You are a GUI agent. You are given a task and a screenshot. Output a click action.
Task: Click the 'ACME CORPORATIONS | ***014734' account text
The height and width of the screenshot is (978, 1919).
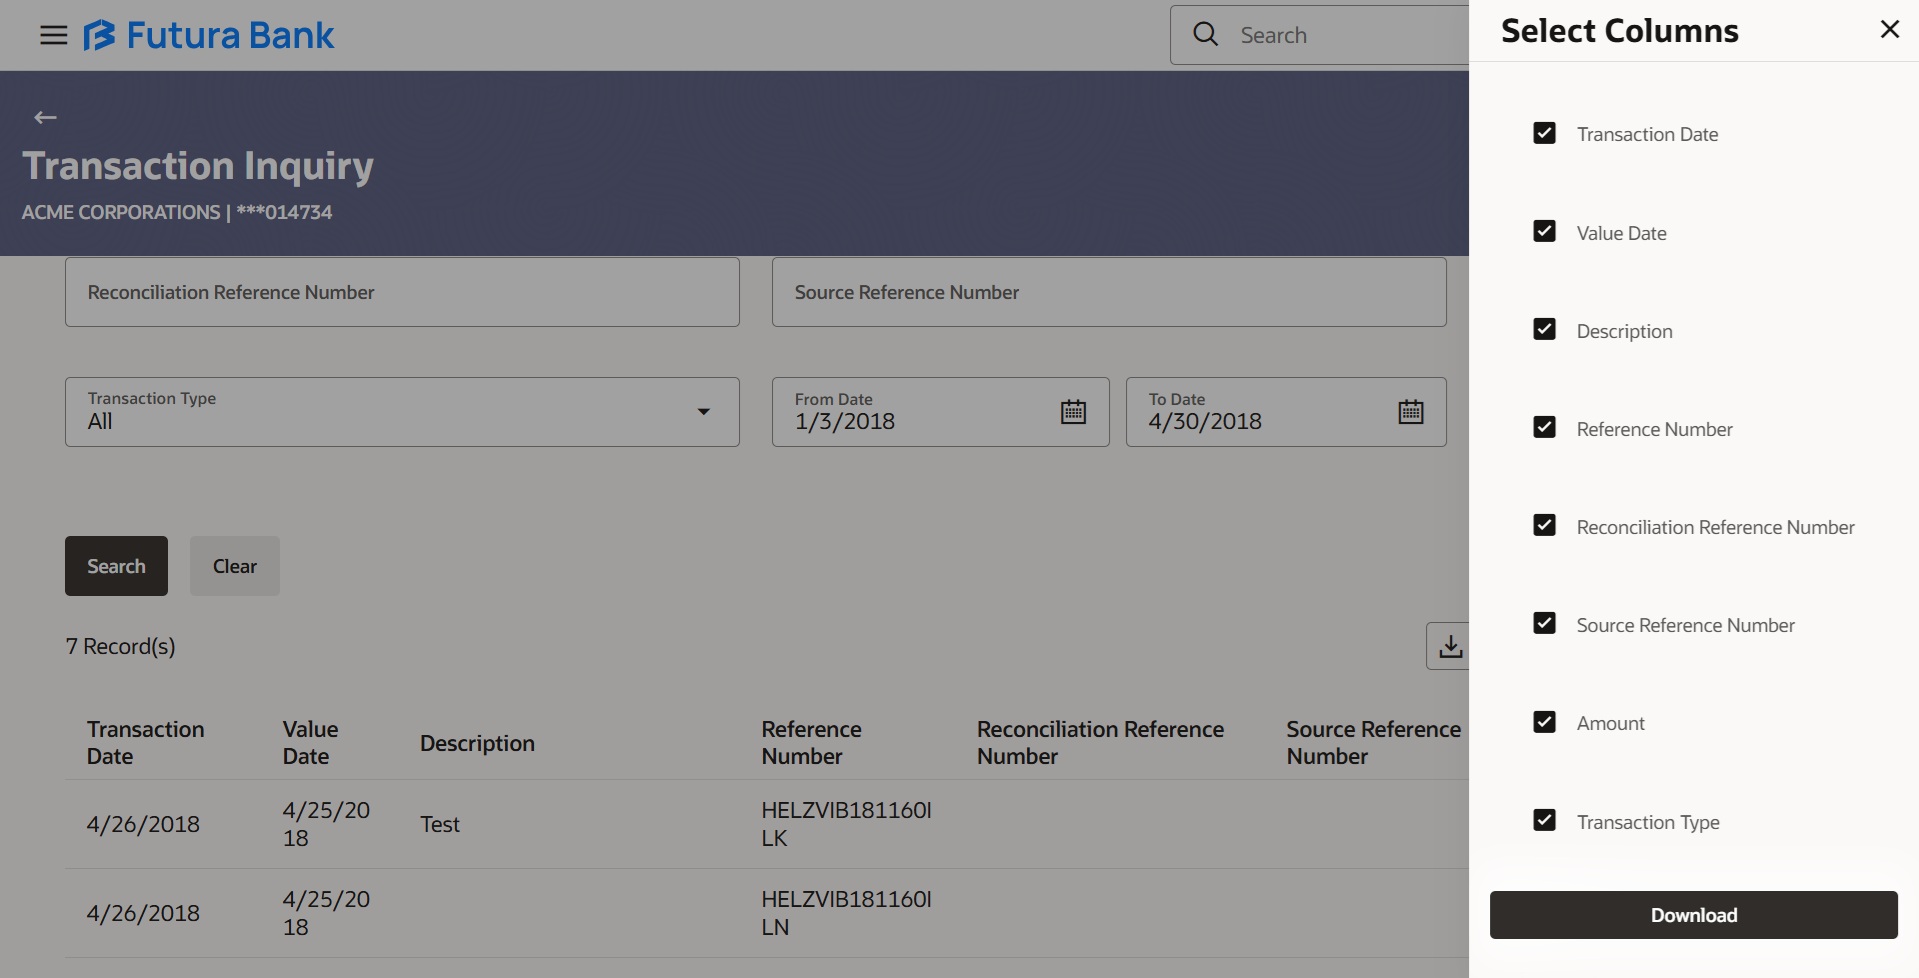click(177, 212)
